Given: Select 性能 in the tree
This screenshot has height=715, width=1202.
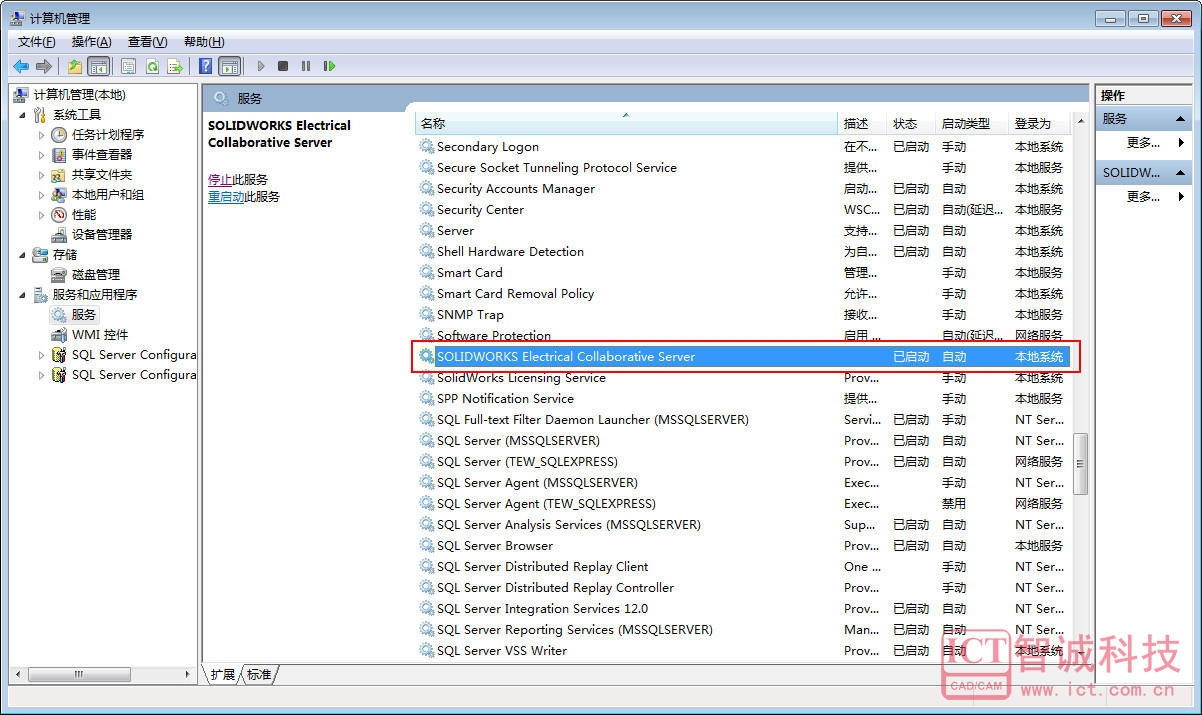Looking at the screenshot, I should tap(84, 214).
